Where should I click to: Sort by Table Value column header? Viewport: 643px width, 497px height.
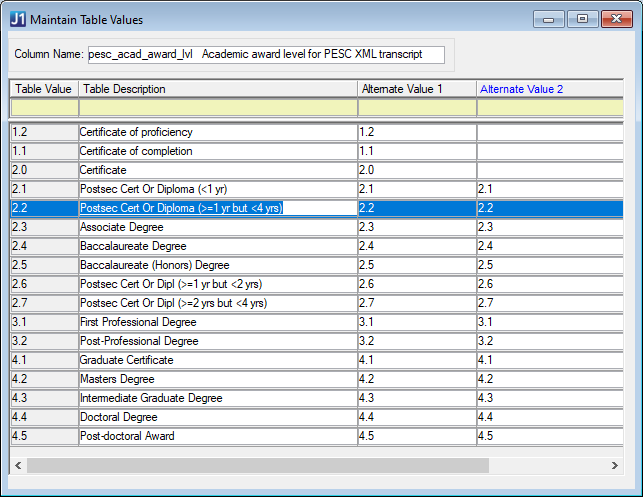tap(43, 89)
